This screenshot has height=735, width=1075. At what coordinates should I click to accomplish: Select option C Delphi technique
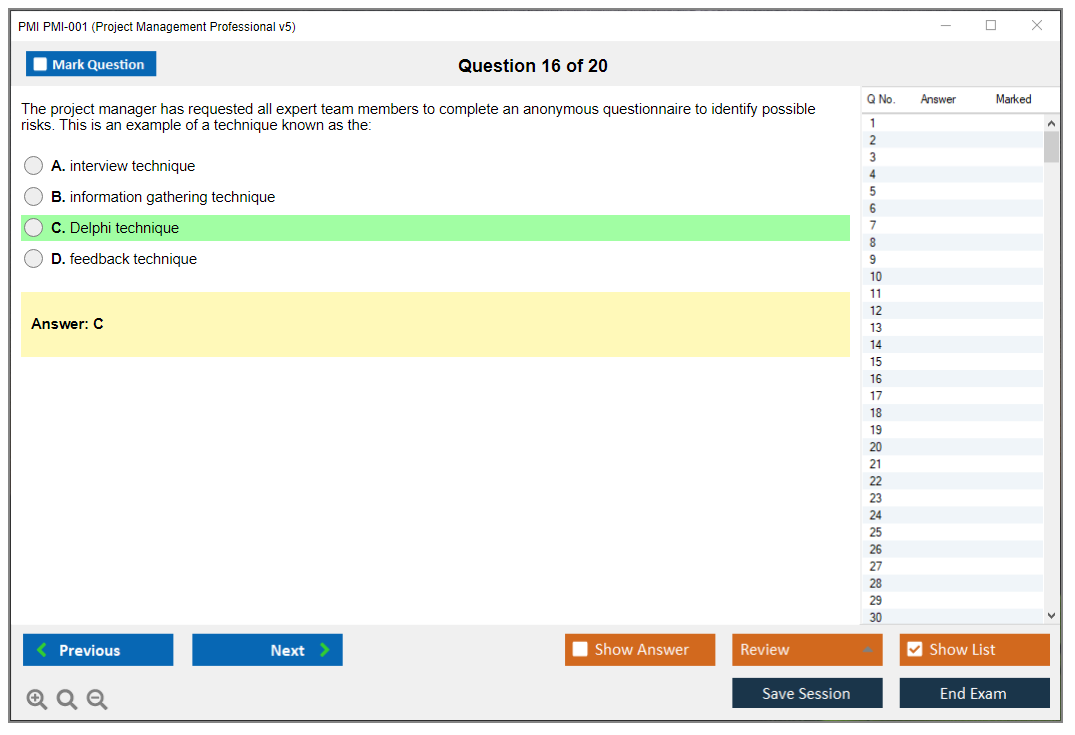[34, 228]
